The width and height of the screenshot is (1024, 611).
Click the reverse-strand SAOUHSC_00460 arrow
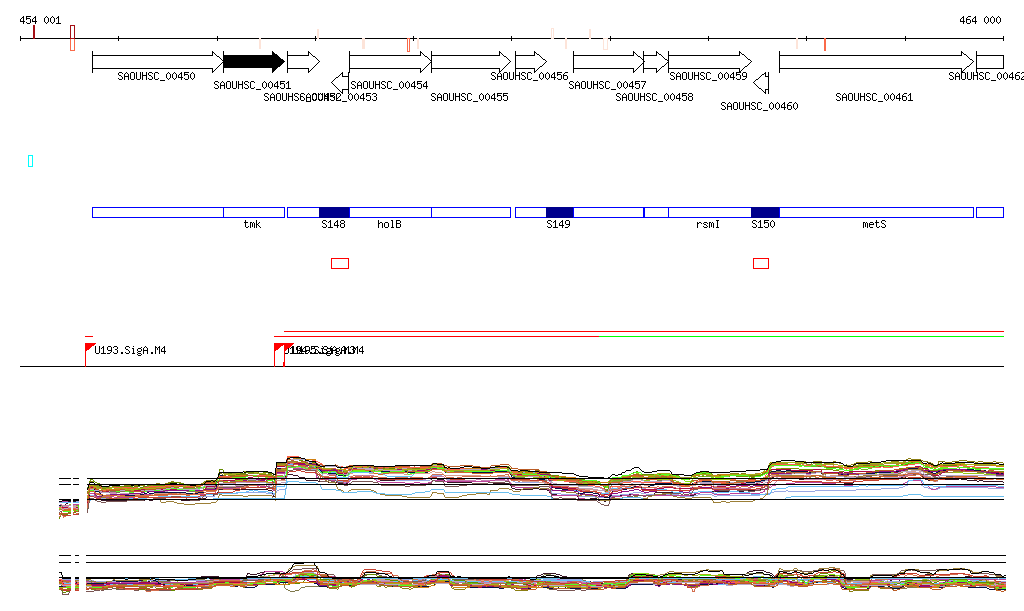[761, 83]
